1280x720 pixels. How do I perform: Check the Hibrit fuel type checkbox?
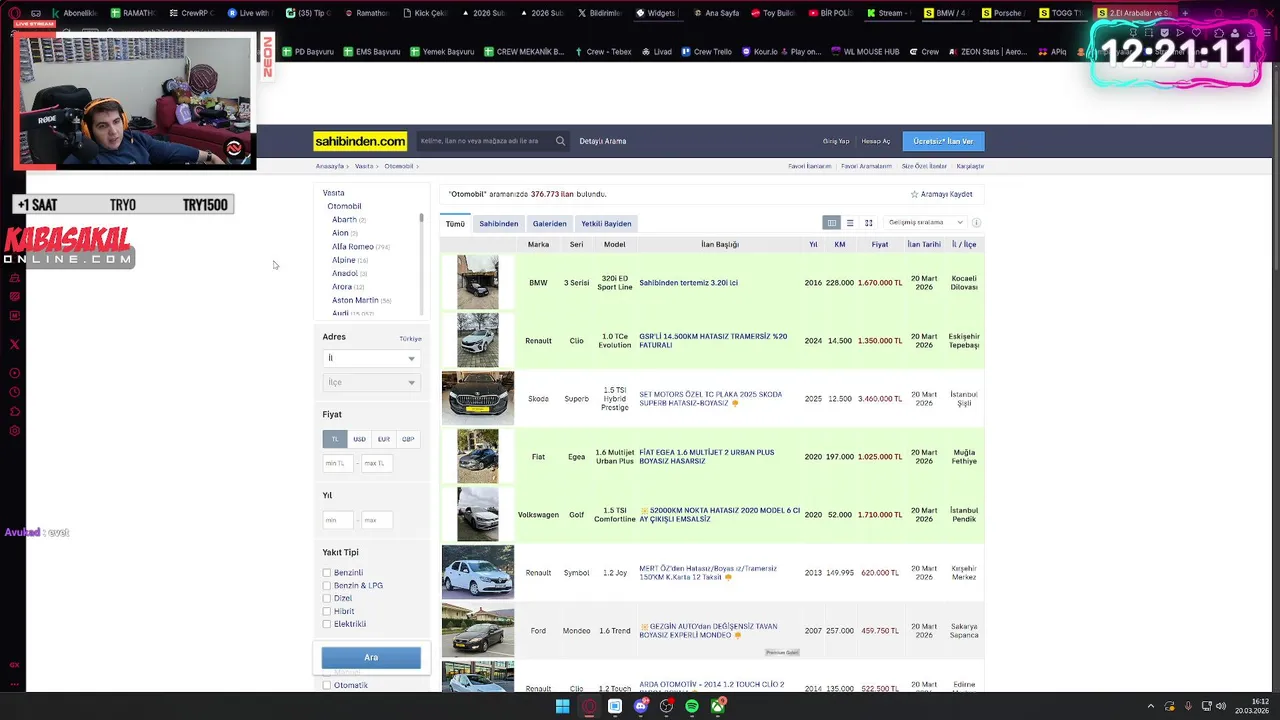[326, 611]
